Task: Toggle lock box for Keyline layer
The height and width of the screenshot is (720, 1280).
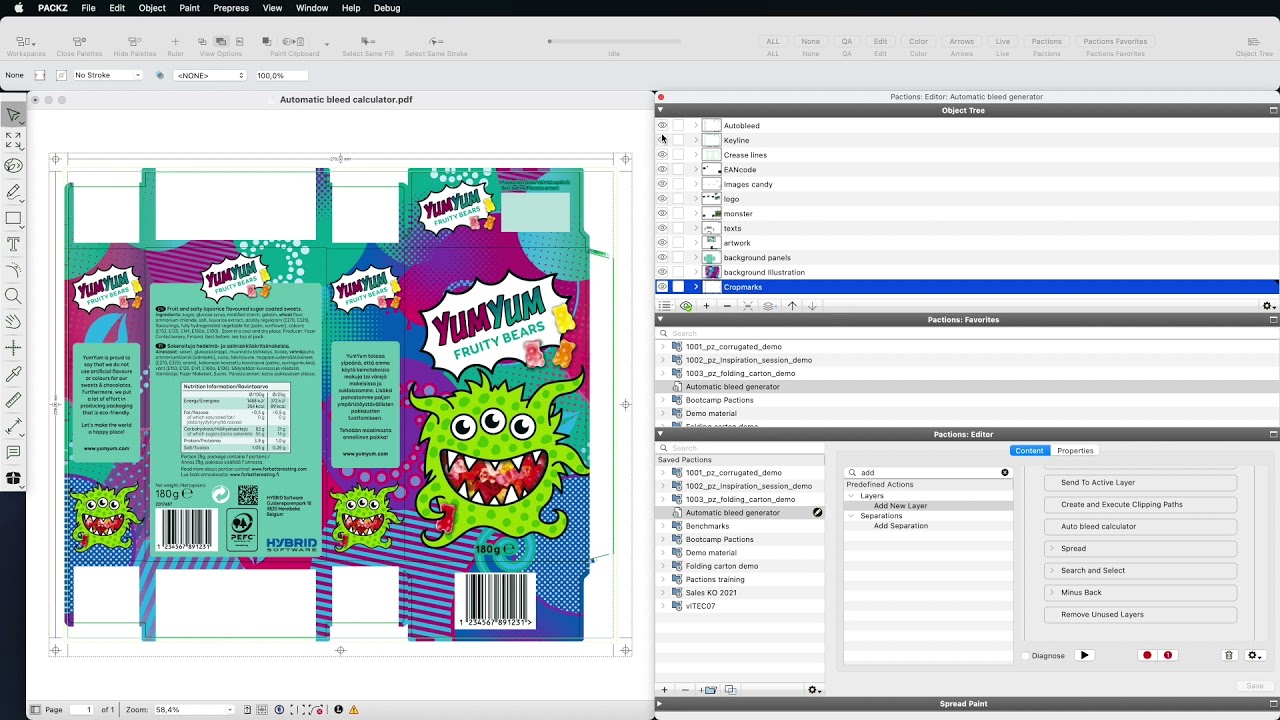Action: (x=679, y=141)
